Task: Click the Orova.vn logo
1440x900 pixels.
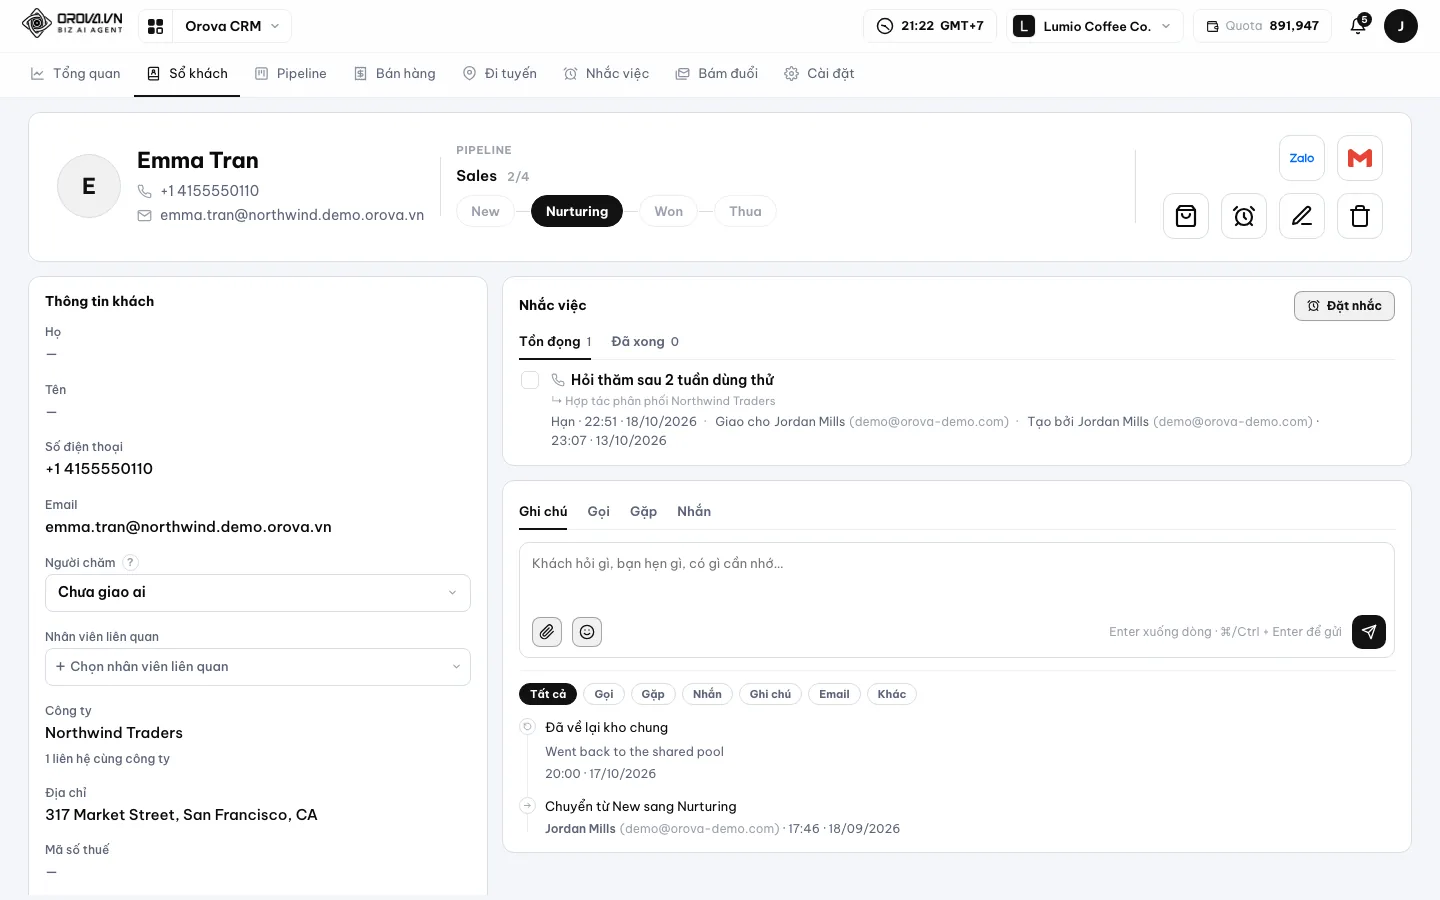Action: point(72,23)
